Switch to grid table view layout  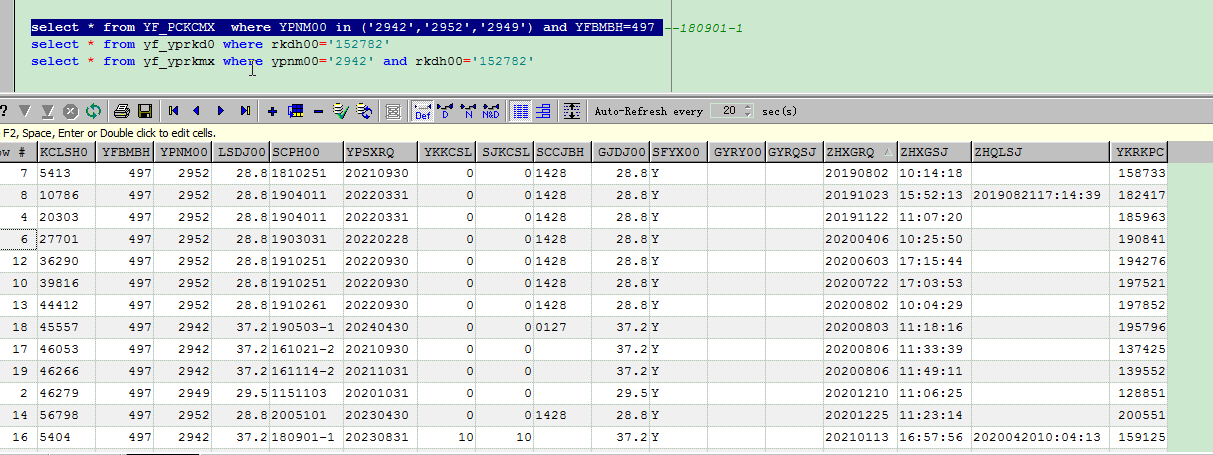click(520, 111)
